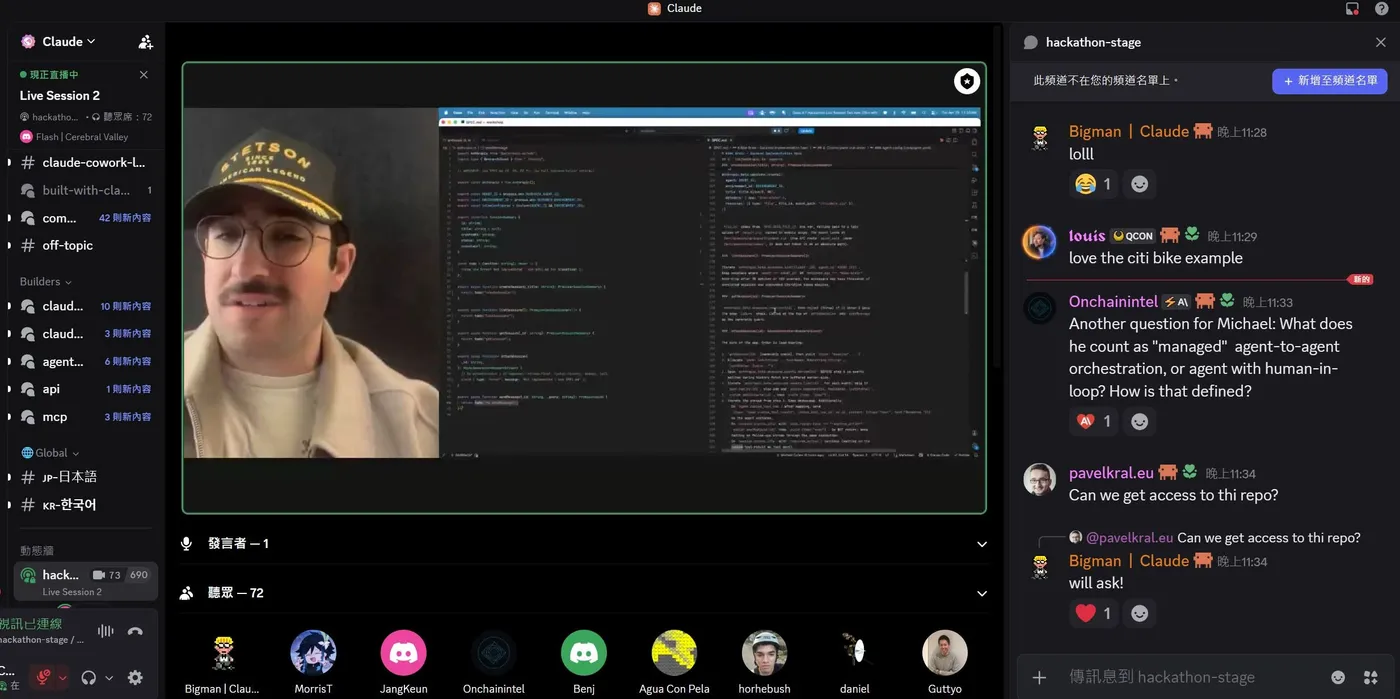The width and height of the screenshot is (1400, 699).
Task: Open JangKeun audience avatar
Action: tap(403, 653)
